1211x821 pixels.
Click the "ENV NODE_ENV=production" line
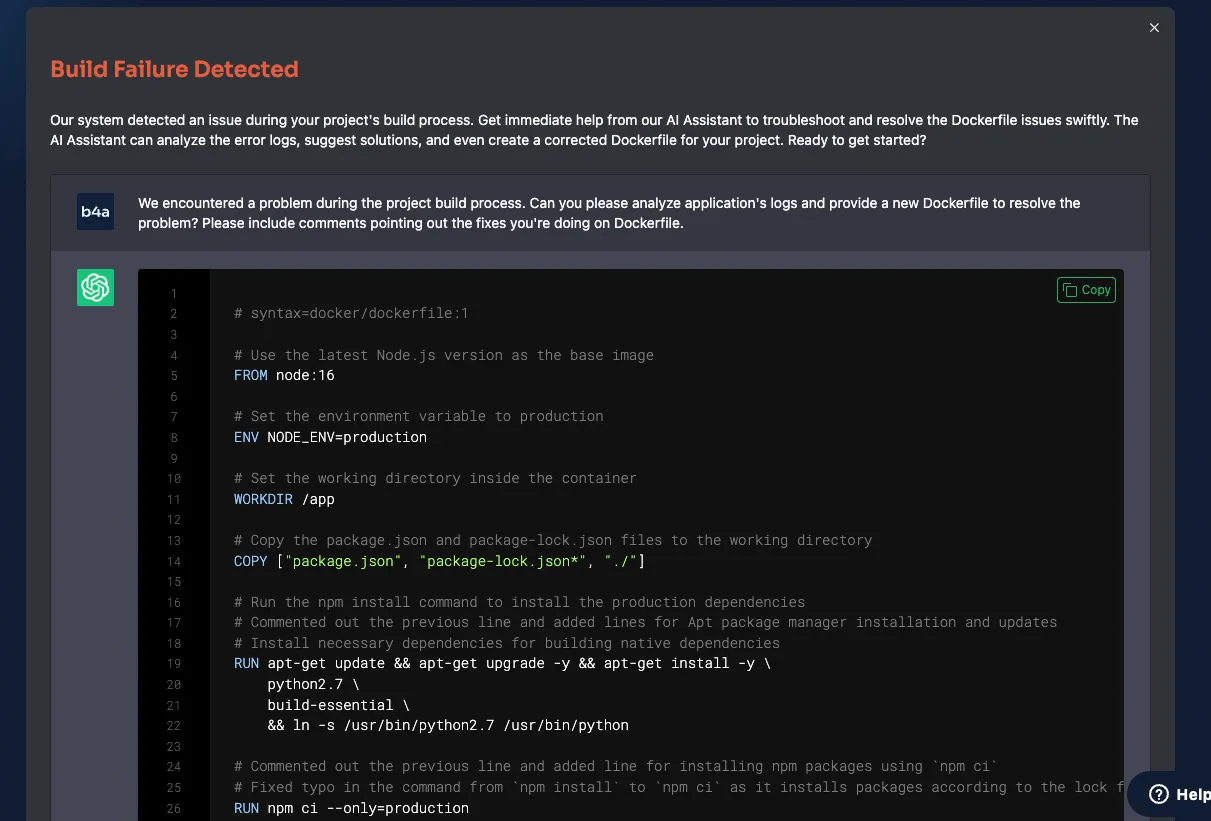tap(330, 437)
